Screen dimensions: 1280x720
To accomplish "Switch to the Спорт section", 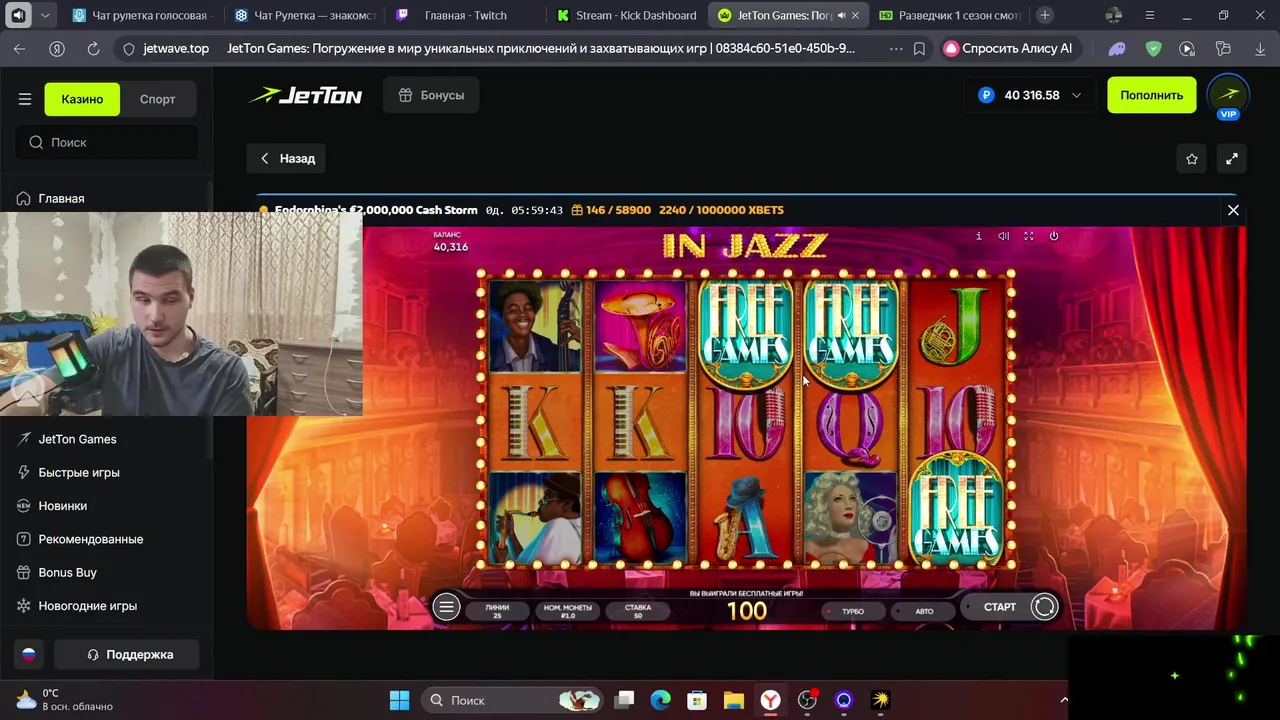I will pos(158,99).
